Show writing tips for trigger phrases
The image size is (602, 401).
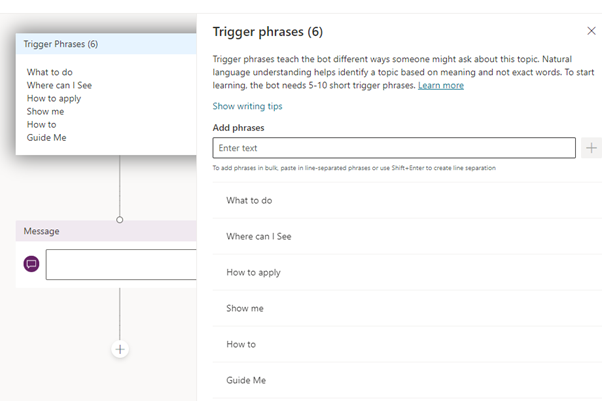point(247,106)
